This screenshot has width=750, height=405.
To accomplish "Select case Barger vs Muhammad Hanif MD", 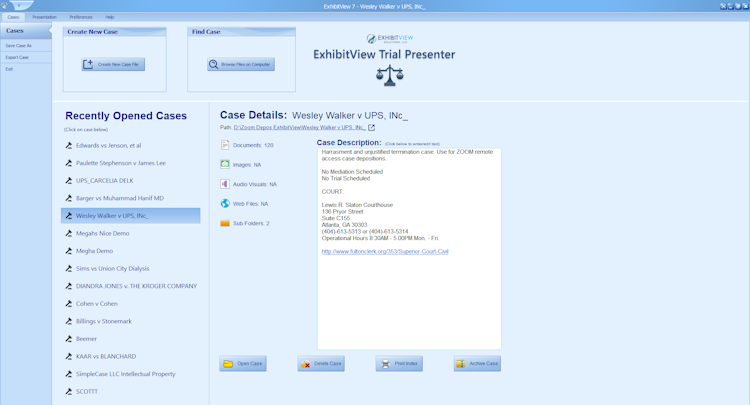I will click(x=120, y=198).
